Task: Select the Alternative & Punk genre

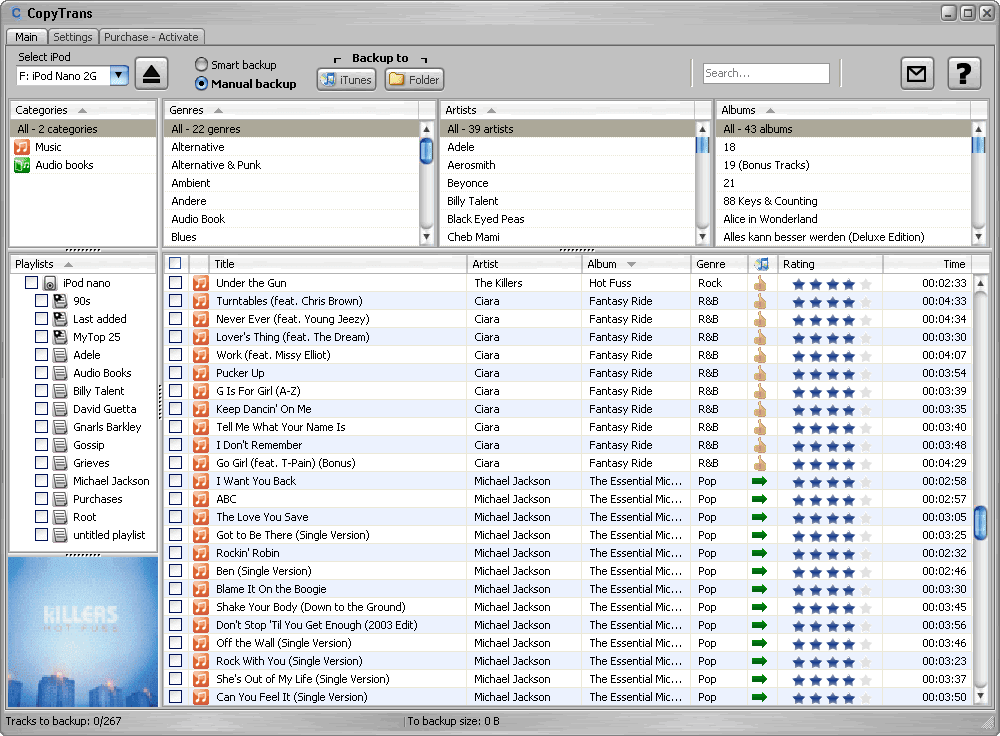Action: pyautogui.click(x=291, y=165)
